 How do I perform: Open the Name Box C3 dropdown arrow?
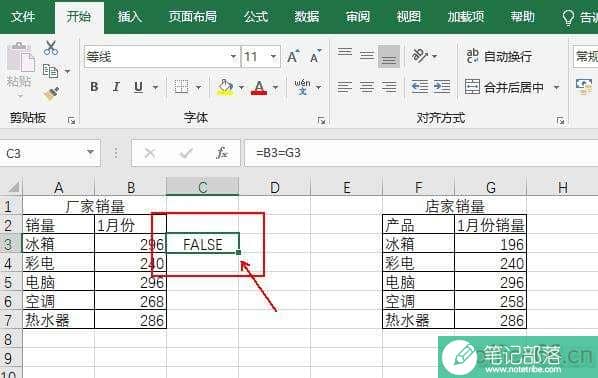click(90, 153)
